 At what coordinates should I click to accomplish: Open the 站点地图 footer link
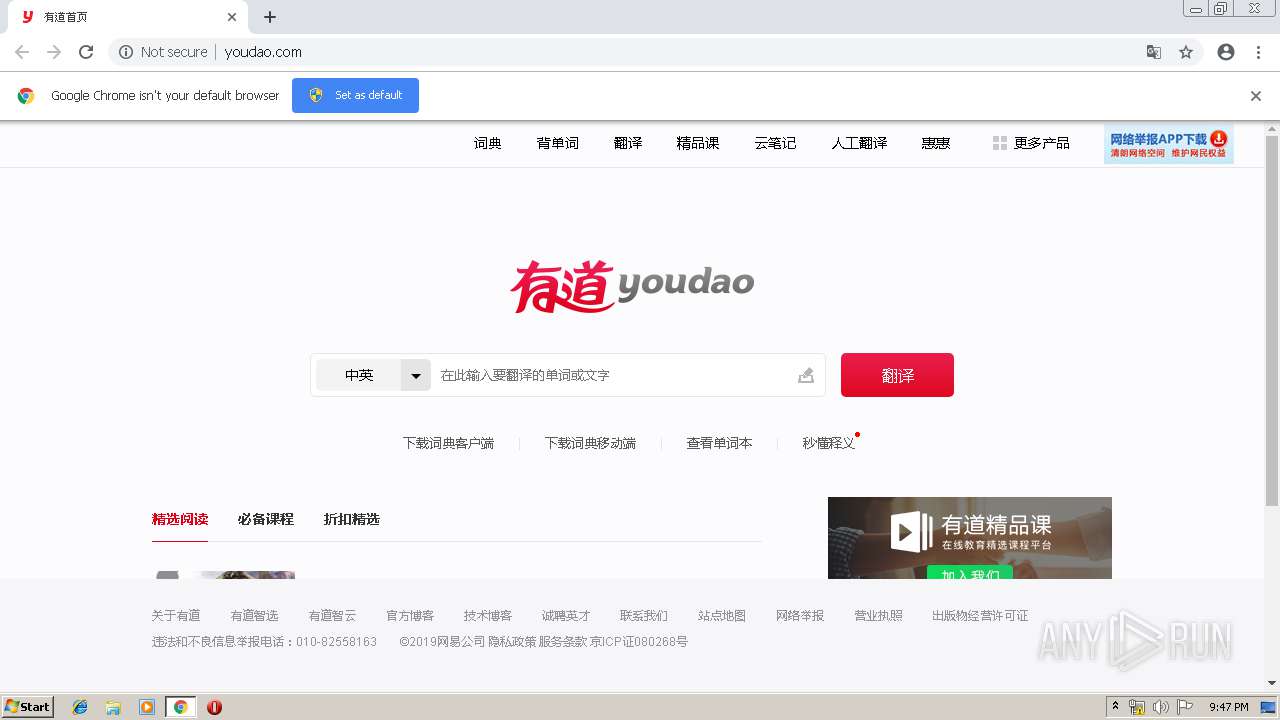pyautogui.click(x=722, y=616)
